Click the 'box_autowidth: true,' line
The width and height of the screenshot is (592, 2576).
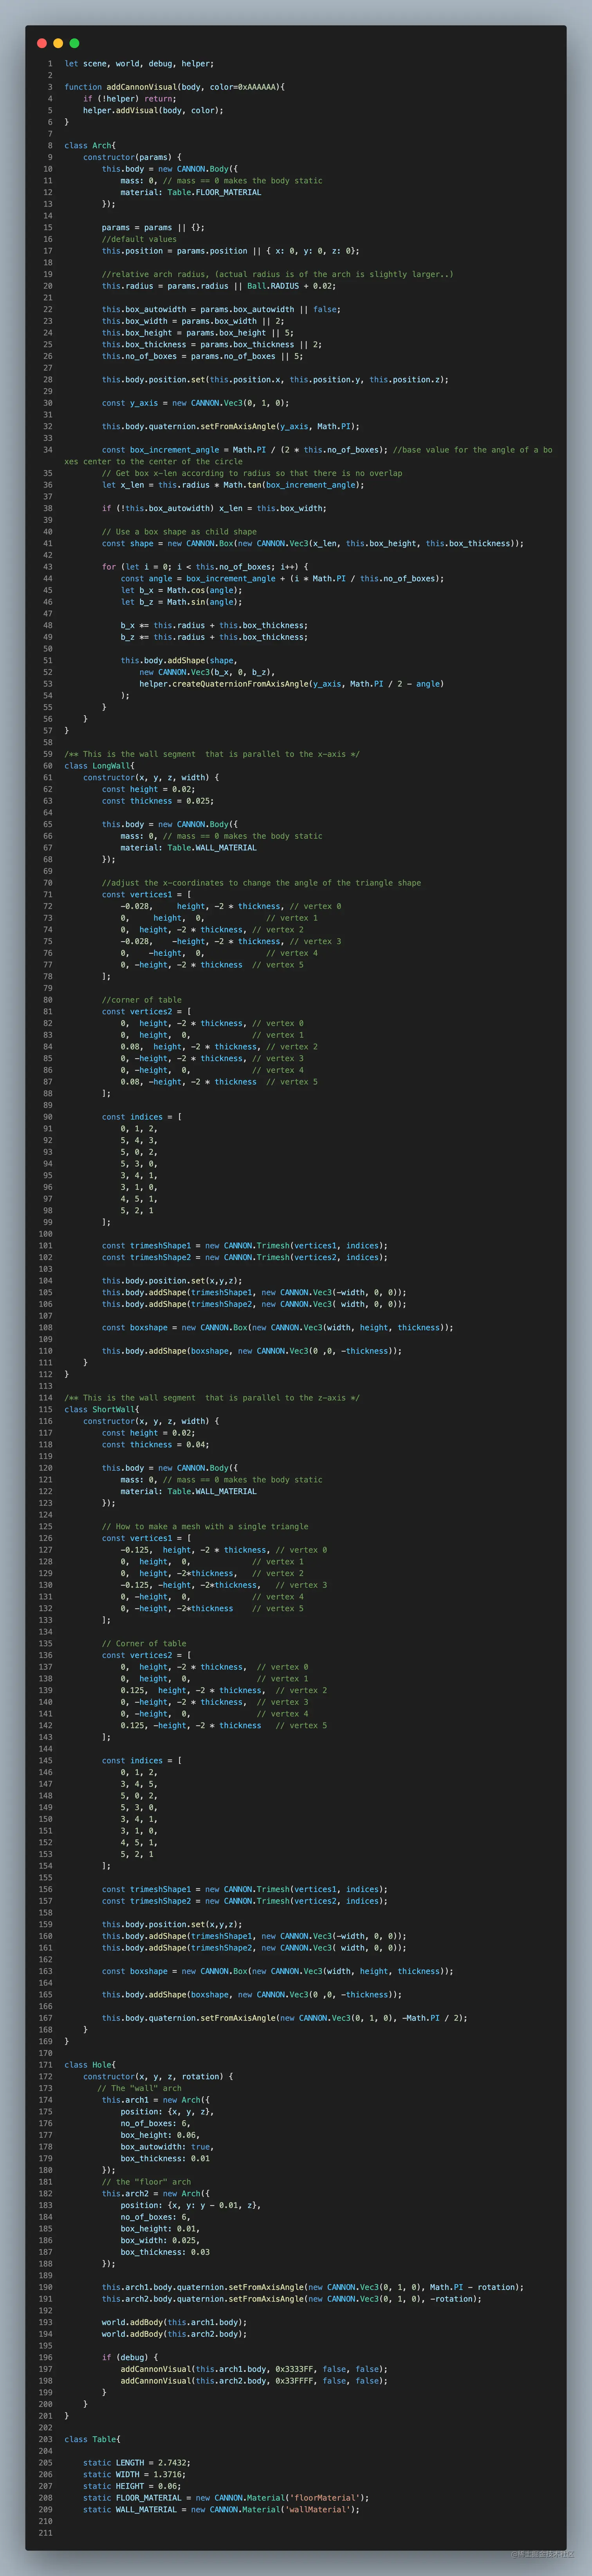click(x=167, y=2147)
